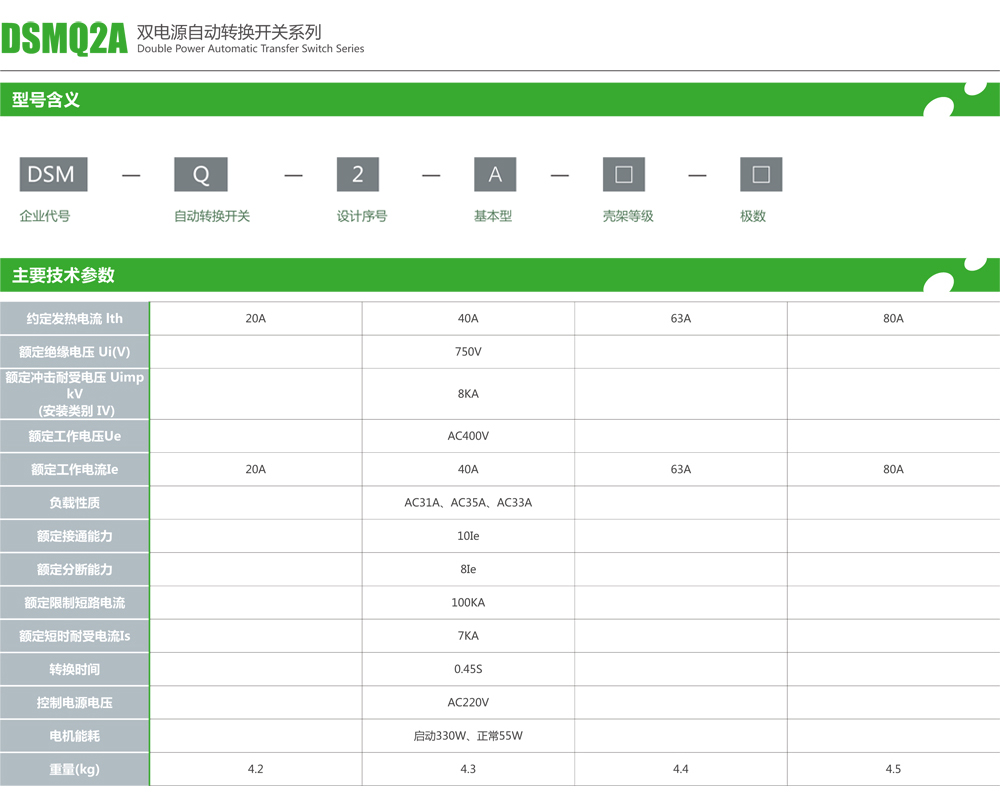Select the 壳架等级 label

[x=628, y=216]
